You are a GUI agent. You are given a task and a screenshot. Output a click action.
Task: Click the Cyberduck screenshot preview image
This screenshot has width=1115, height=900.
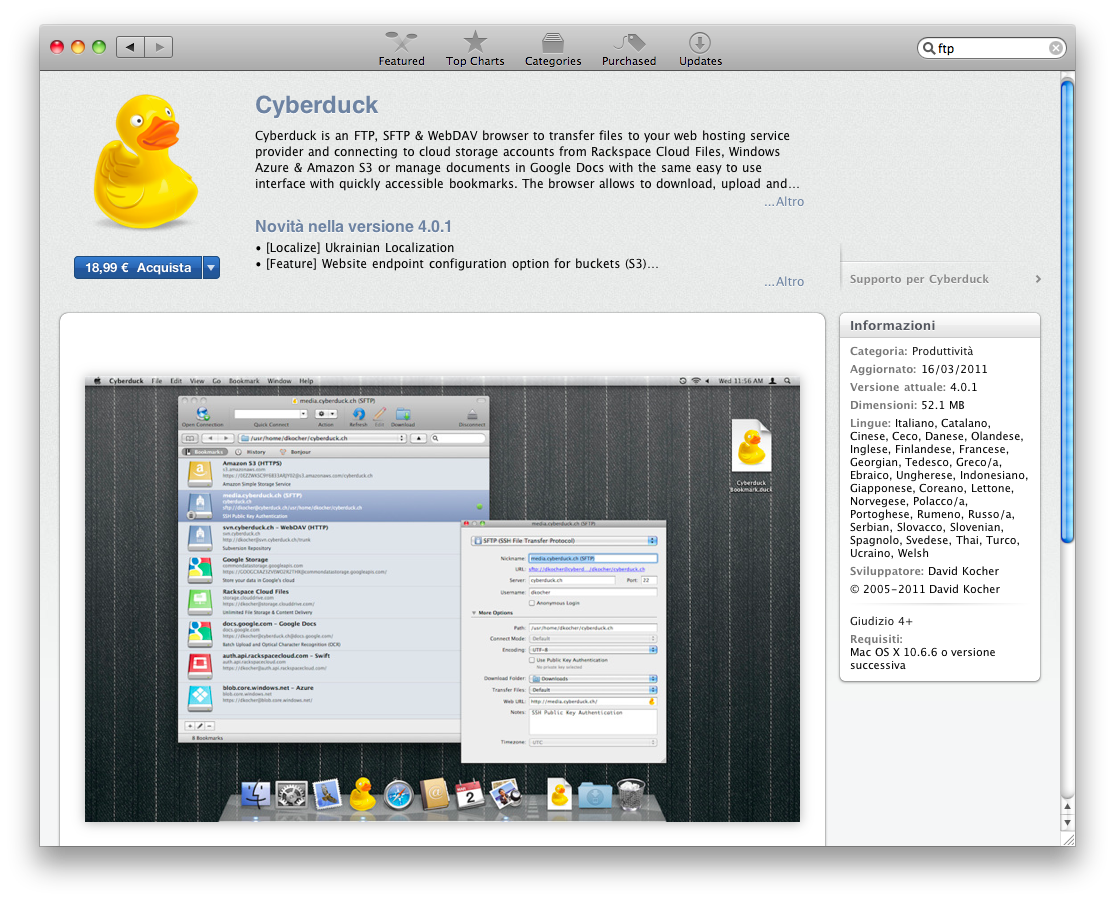tap(442, 599)
